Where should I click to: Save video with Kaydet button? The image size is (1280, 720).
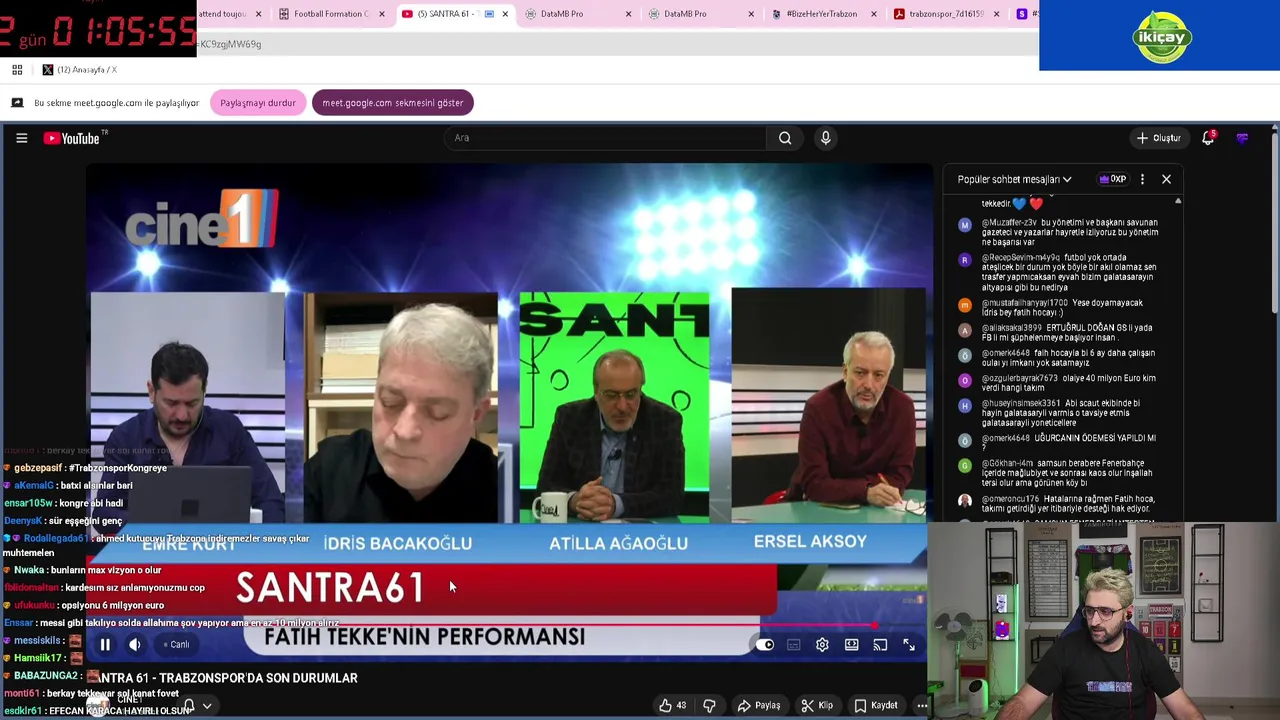click(x=875, y=705)
